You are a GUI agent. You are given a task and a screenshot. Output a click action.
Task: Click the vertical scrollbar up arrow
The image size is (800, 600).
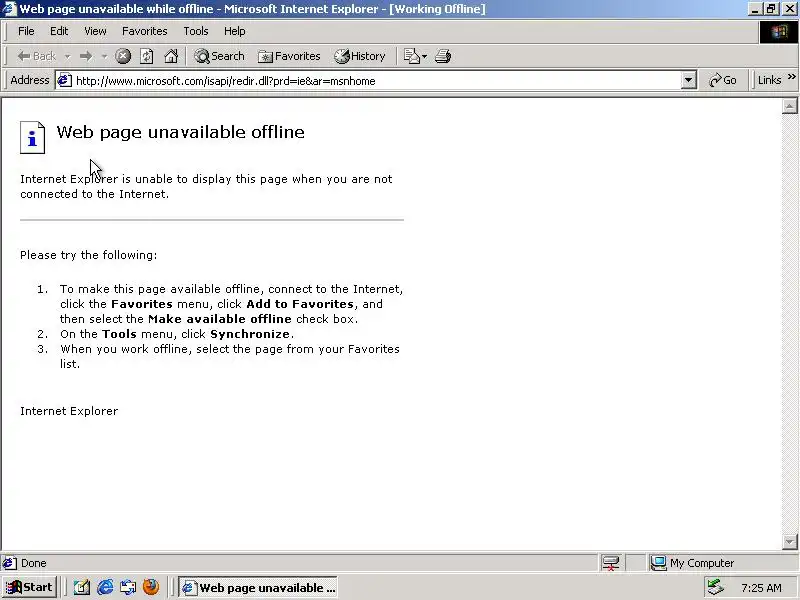(789, 106)
